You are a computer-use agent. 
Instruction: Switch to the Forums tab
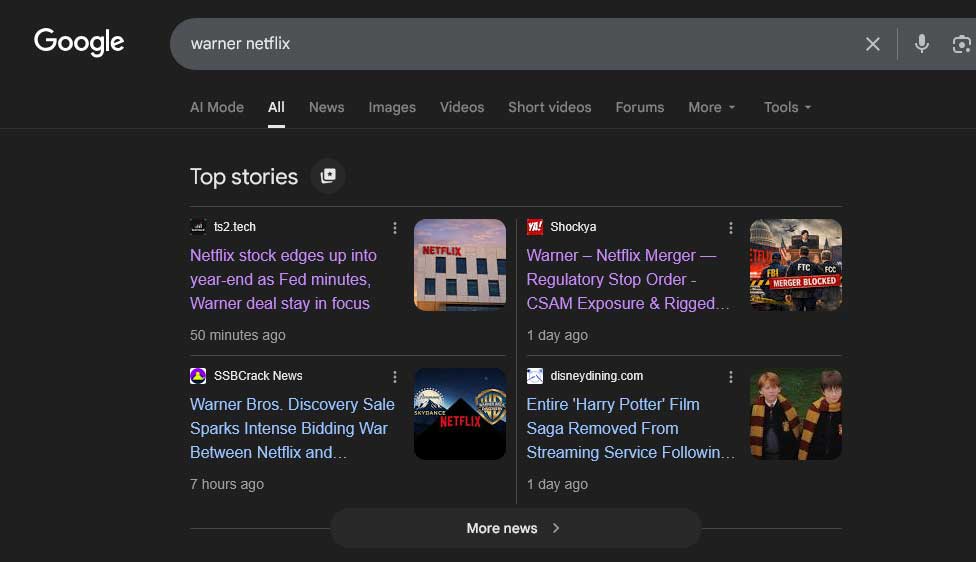[640, 107]
